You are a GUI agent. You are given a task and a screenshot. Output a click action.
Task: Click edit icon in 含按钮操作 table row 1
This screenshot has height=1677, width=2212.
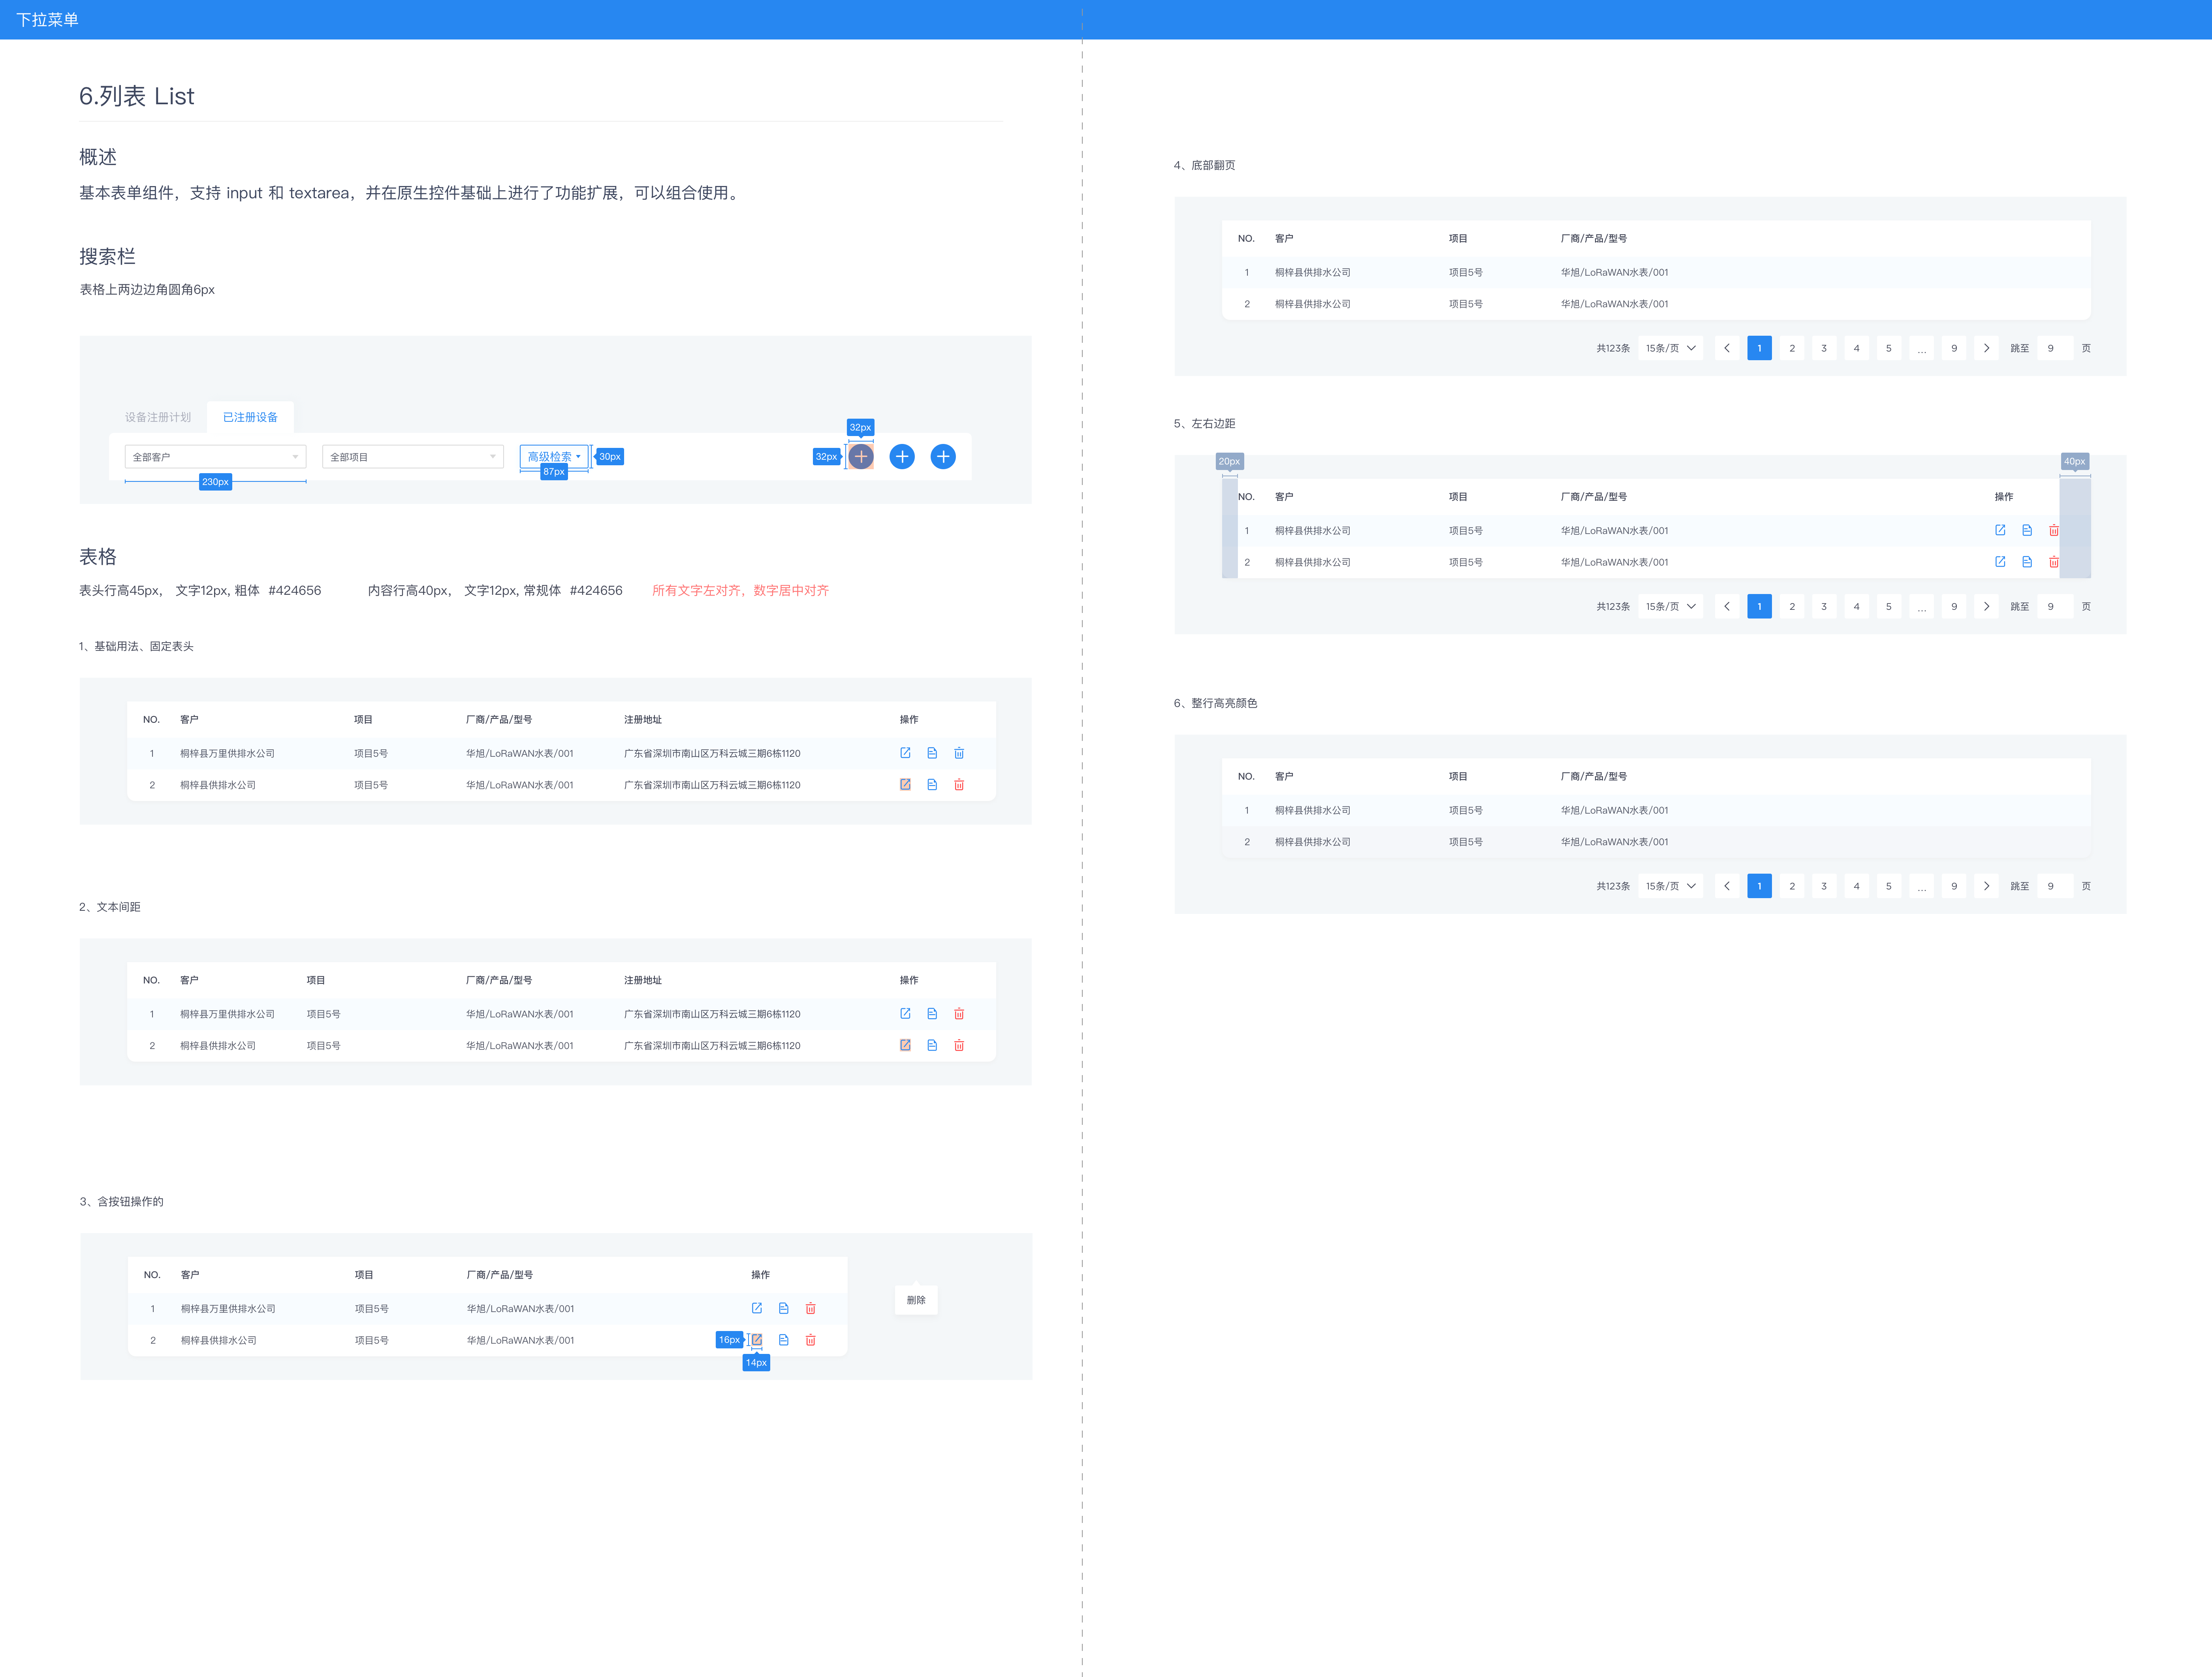757,1308
